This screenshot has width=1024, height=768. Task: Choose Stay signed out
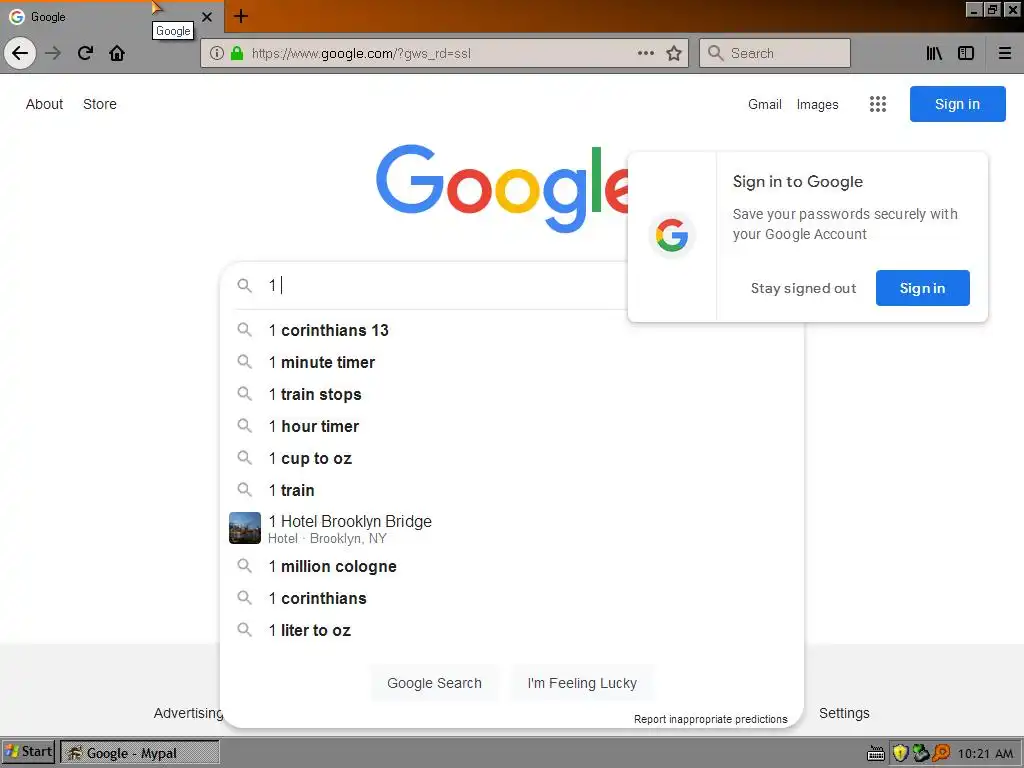[803, 288]
